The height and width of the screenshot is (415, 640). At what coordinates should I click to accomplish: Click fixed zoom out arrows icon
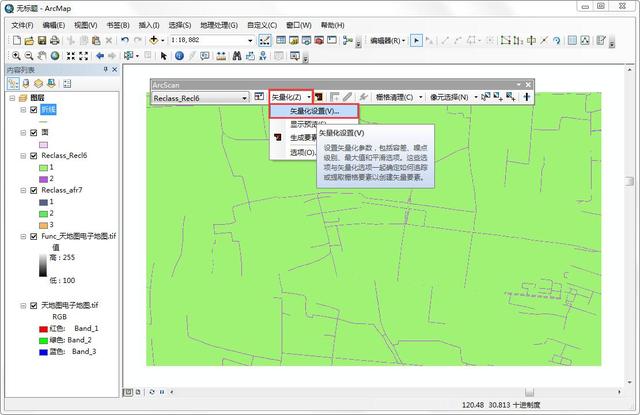coord(84,56)
